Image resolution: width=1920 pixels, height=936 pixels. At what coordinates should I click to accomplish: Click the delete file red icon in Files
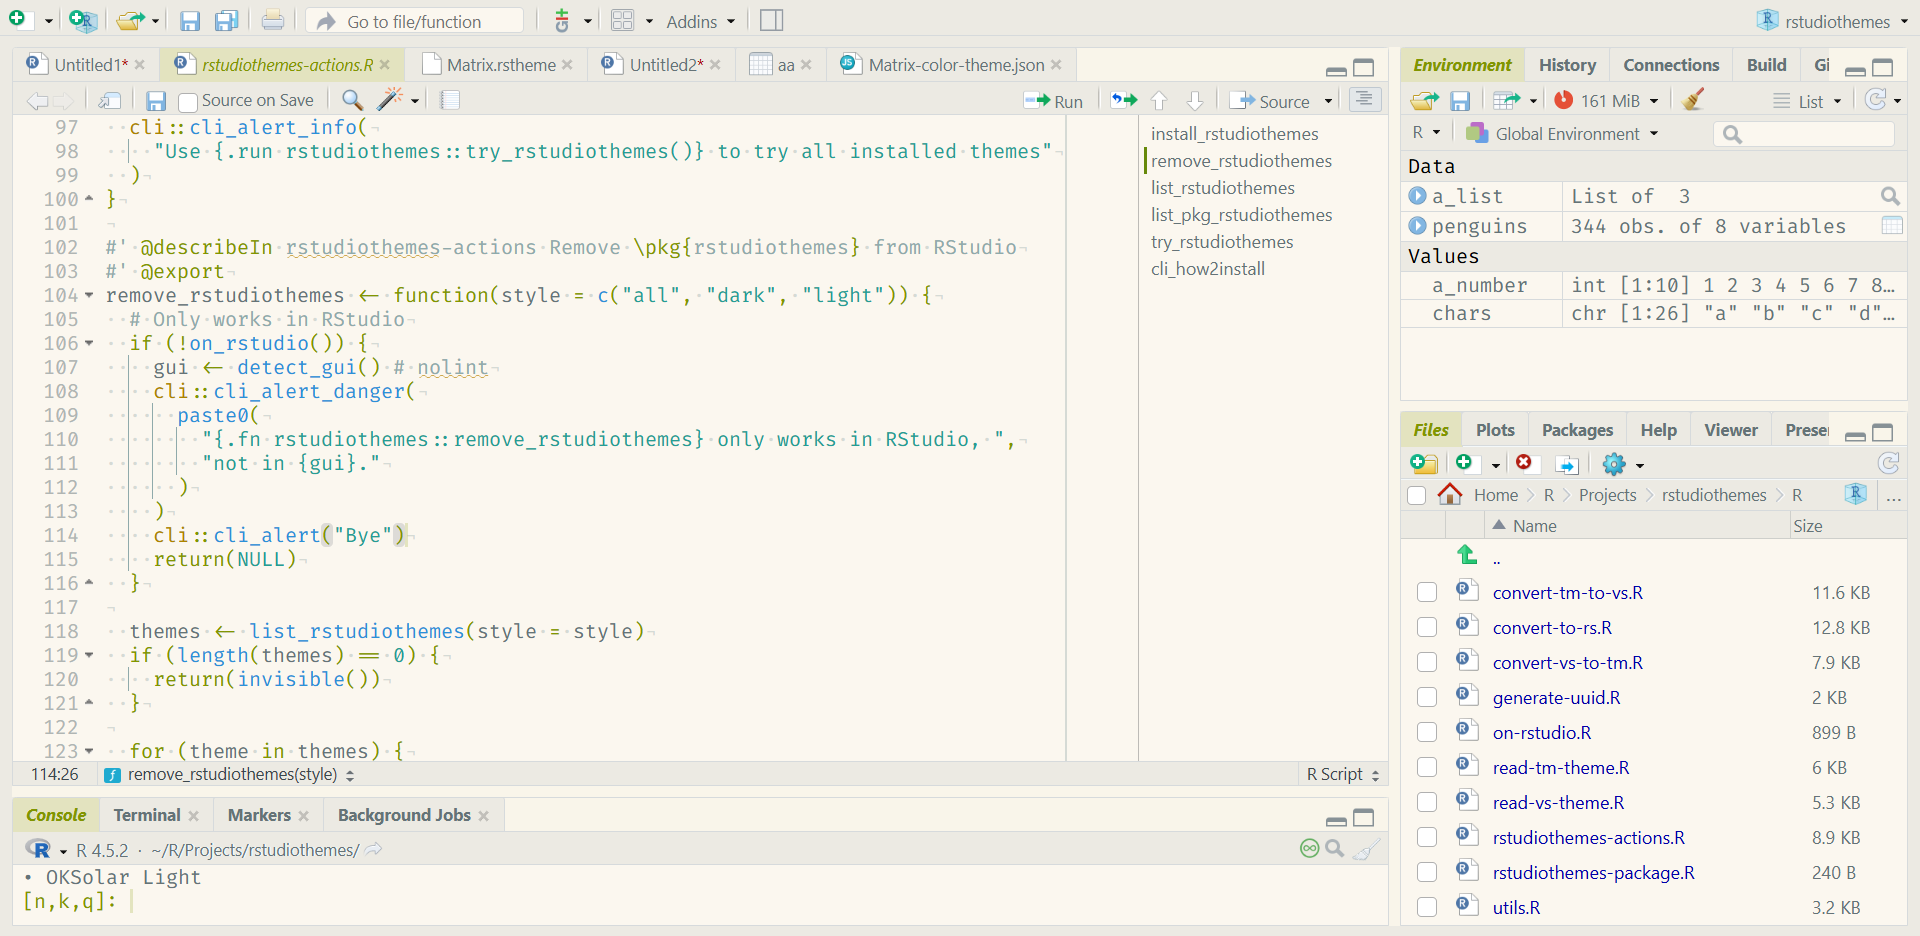tap(1524, 463)
